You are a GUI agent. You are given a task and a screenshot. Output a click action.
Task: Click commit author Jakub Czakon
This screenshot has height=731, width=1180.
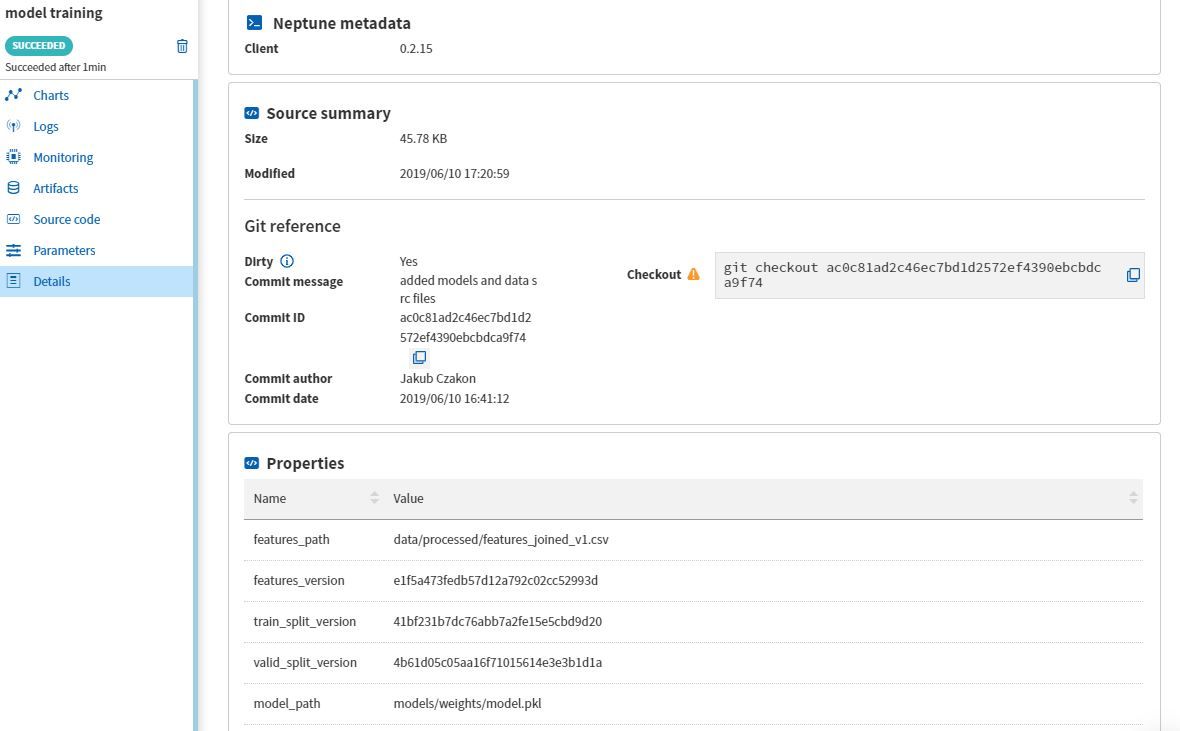[x=438, y=379]
